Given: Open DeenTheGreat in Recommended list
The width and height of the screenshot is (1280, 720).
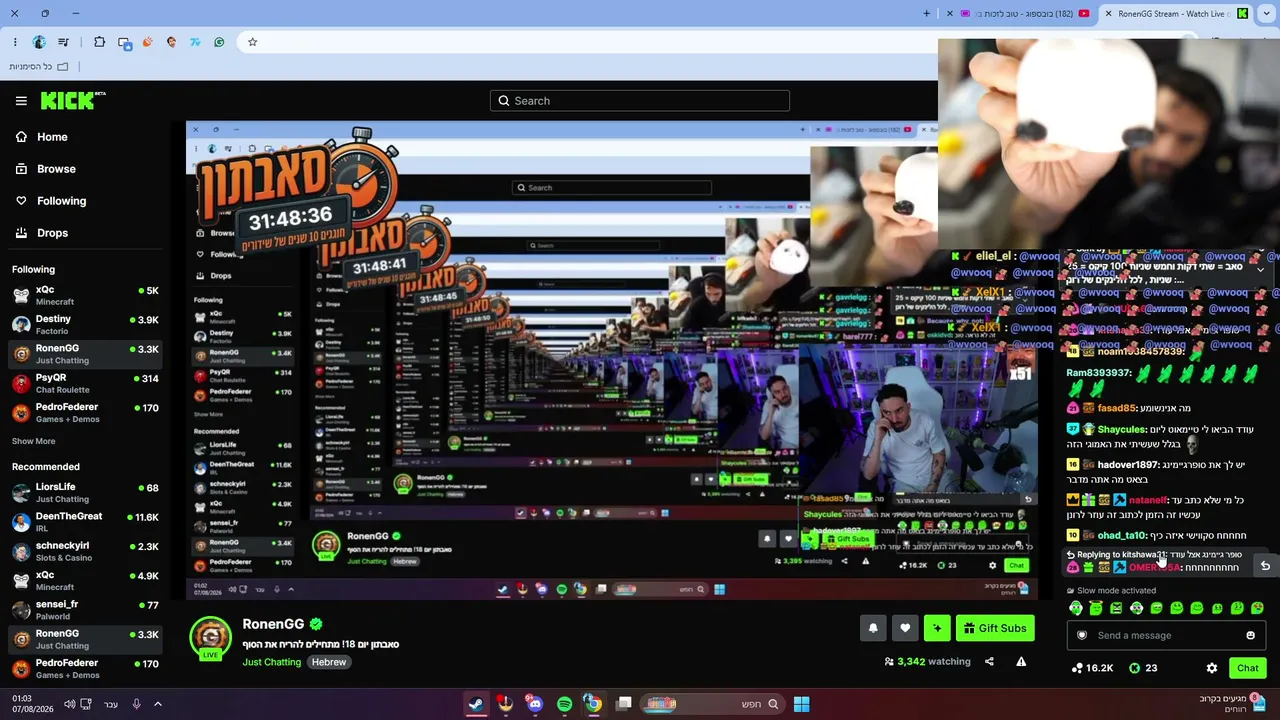Looking at the screenshot, I should coord(85,522).
